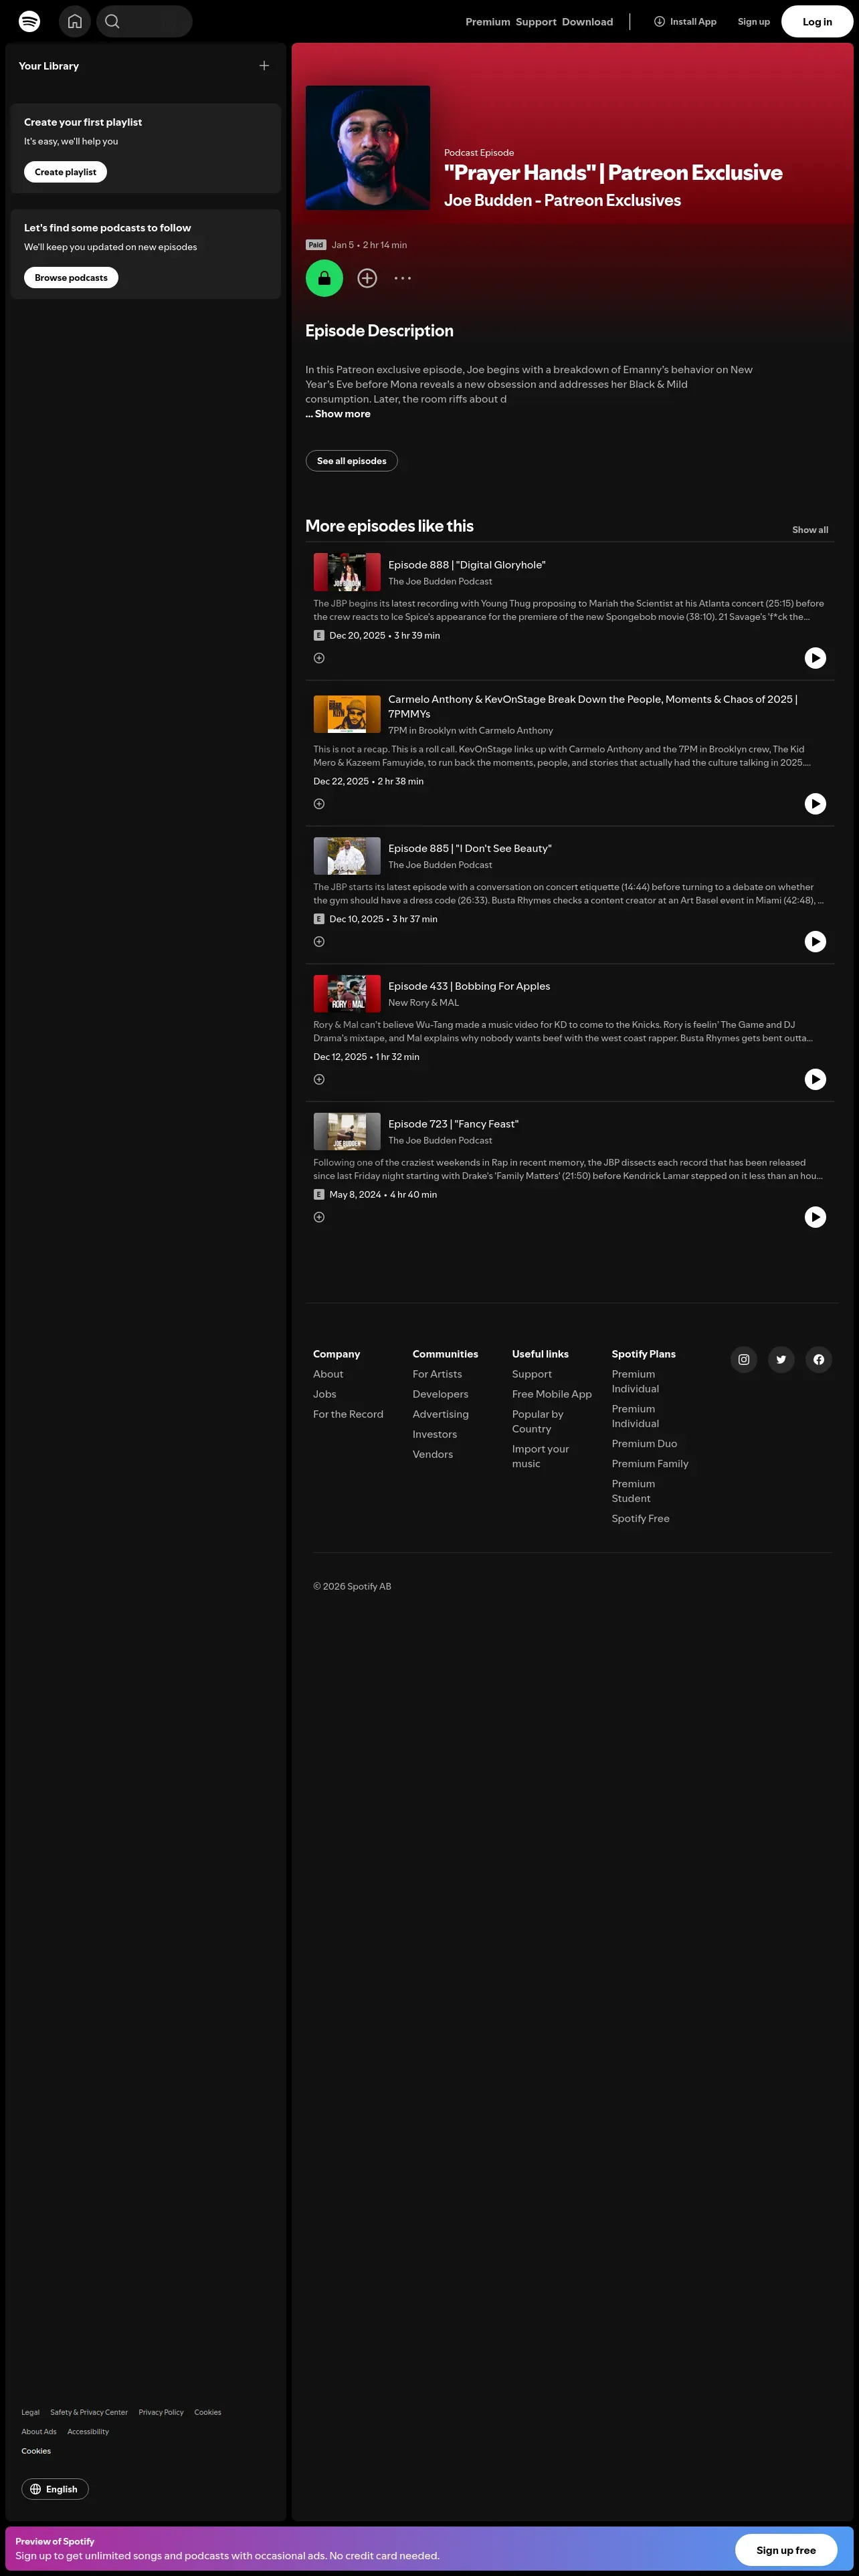Viewport: 859px width, 2576px height.
Task: Add Episode 888 to Your Episodes
Action: click(319, 658)
